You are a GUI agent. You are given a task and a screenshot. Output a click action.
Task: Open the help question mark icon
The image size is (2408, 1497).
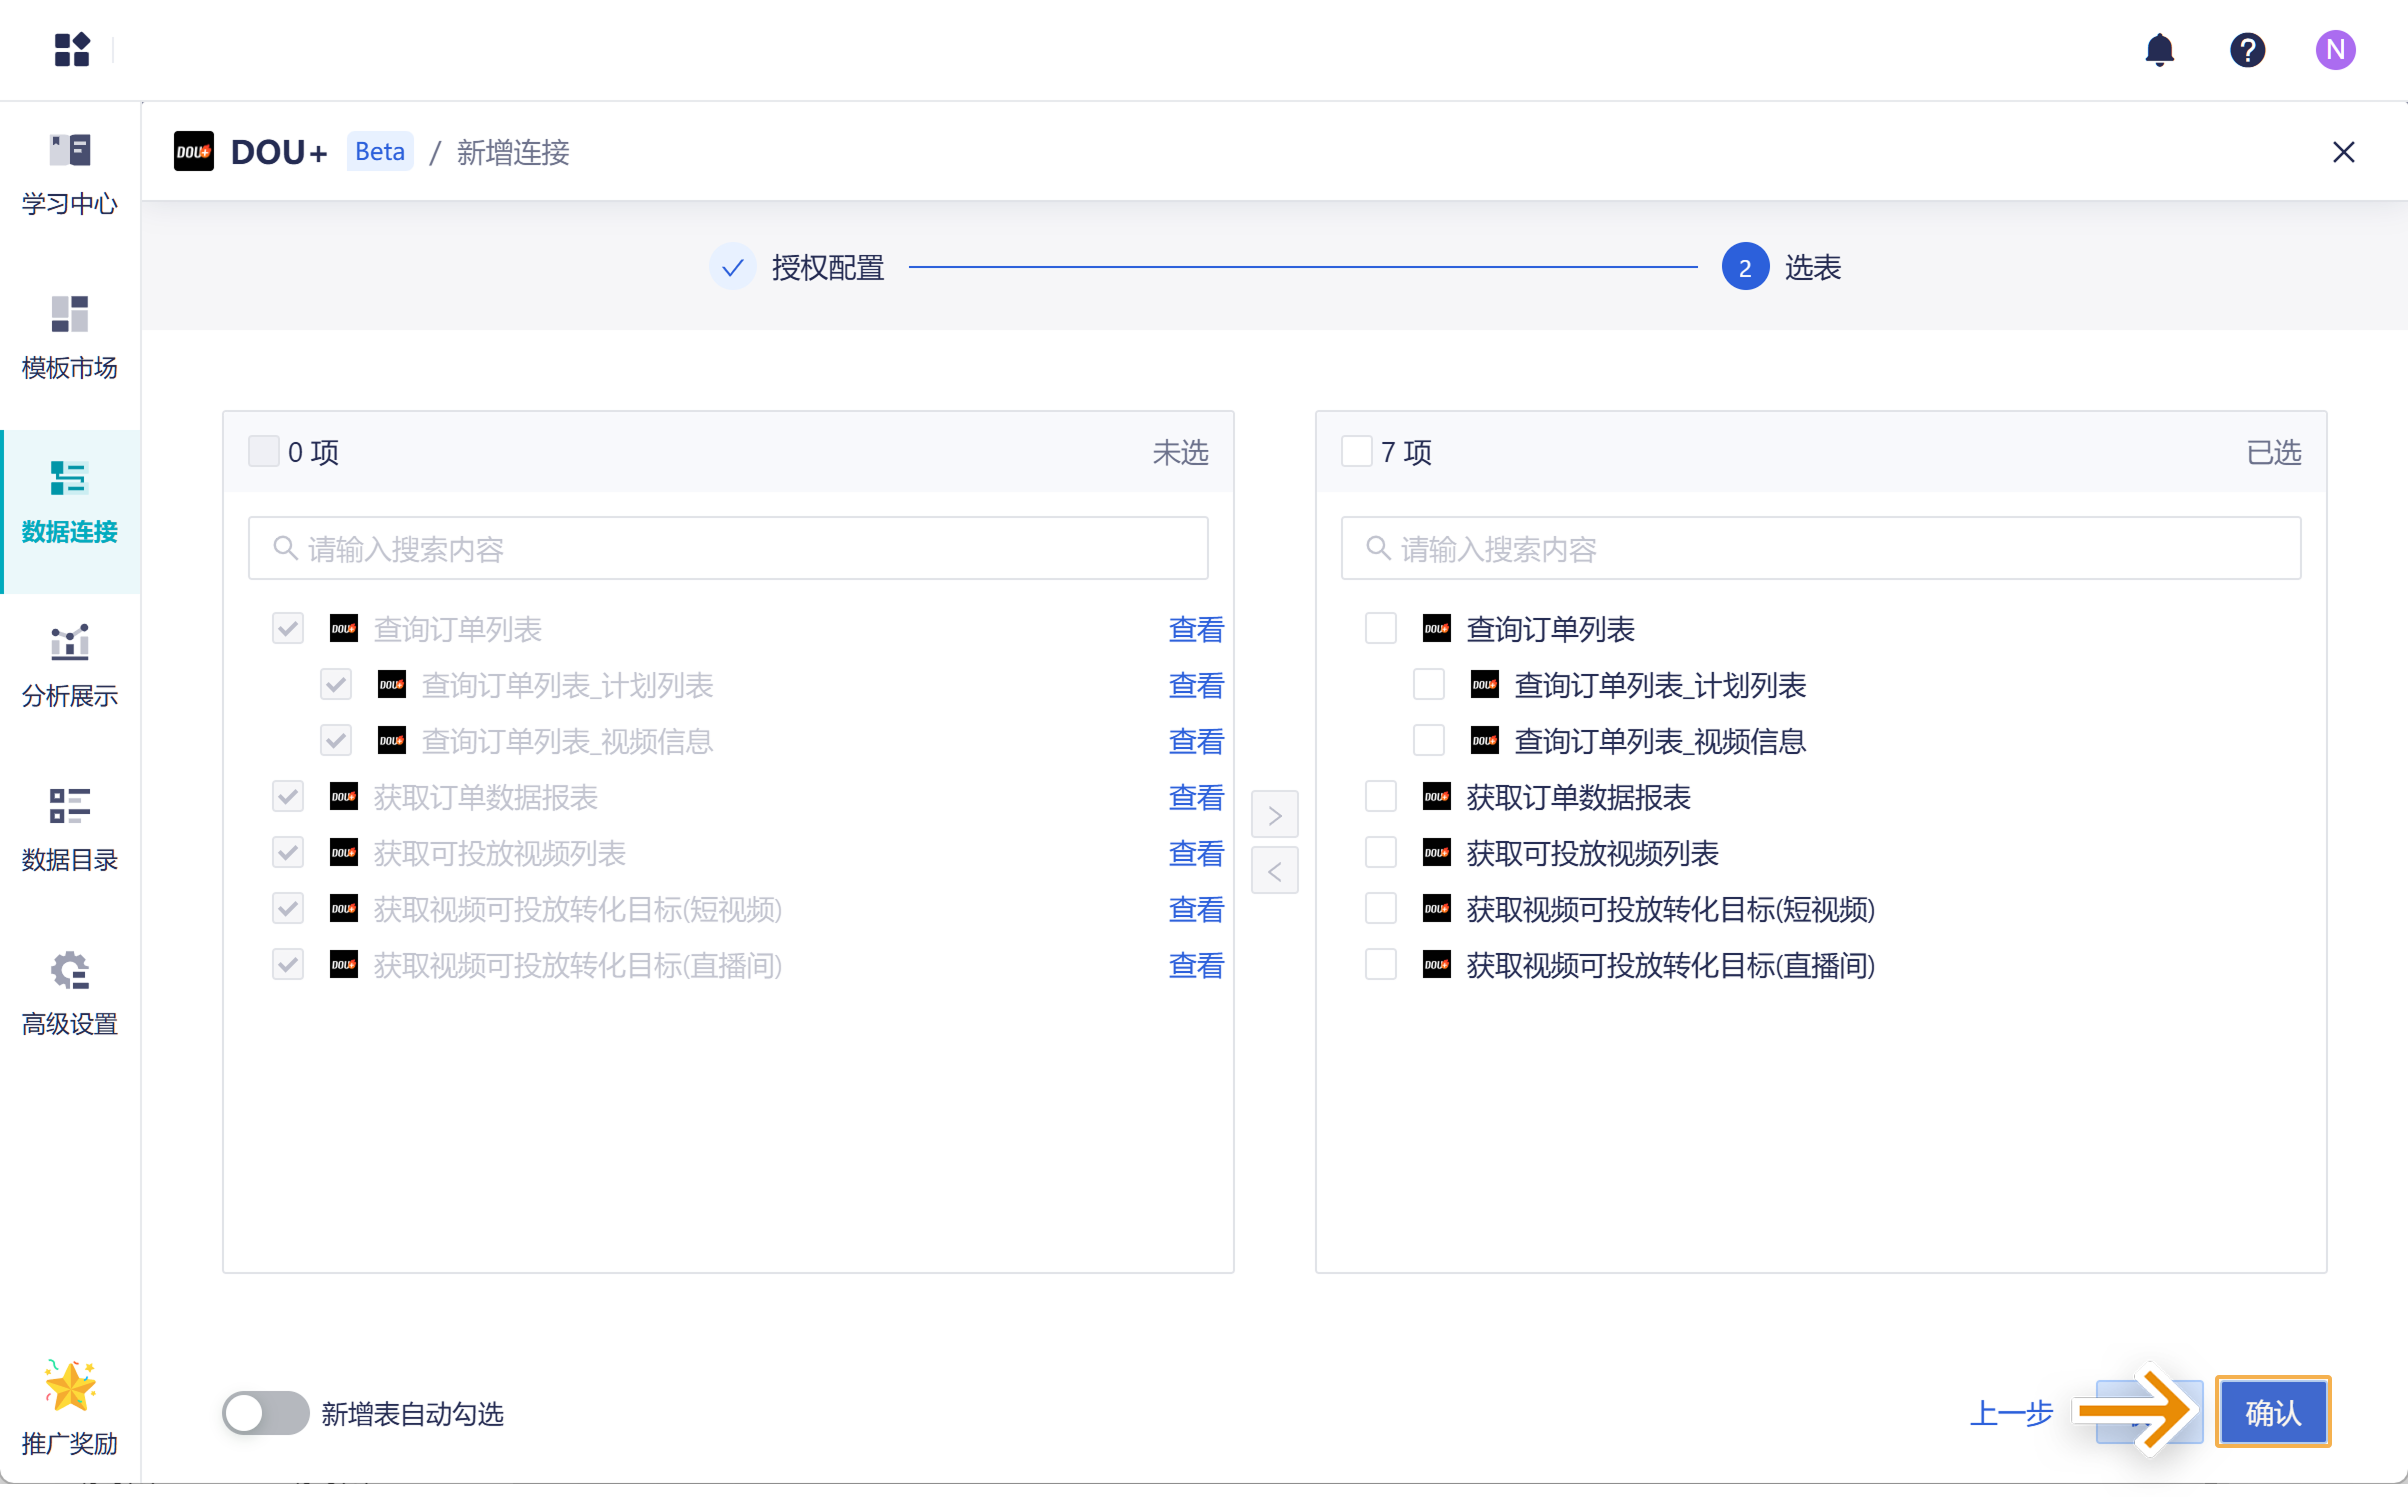pyautogui.click(x=2247, y=50)
